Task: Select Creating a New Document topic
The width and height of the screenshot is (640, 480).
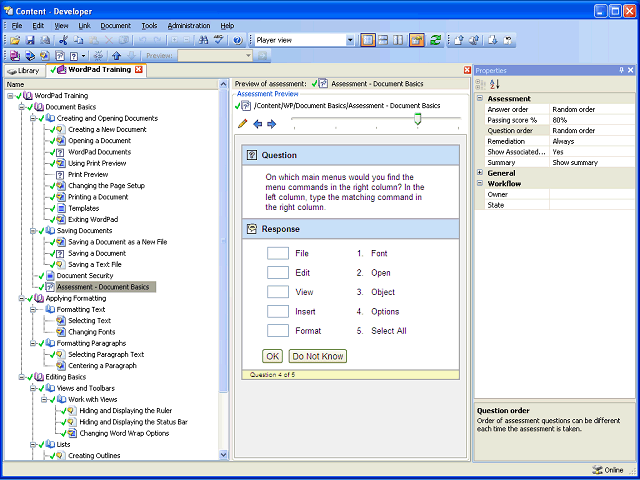Action: 107,129
